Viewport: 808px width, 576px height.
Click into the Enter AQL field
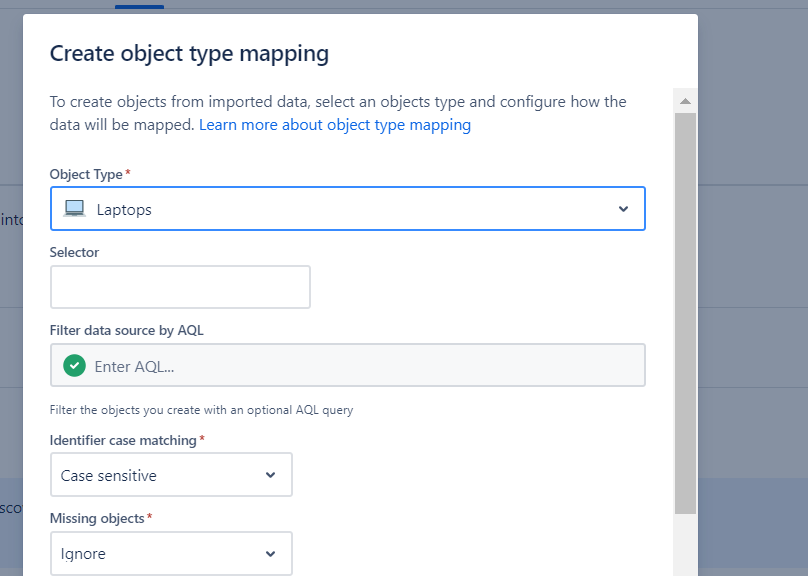click(x=360, y=366)
